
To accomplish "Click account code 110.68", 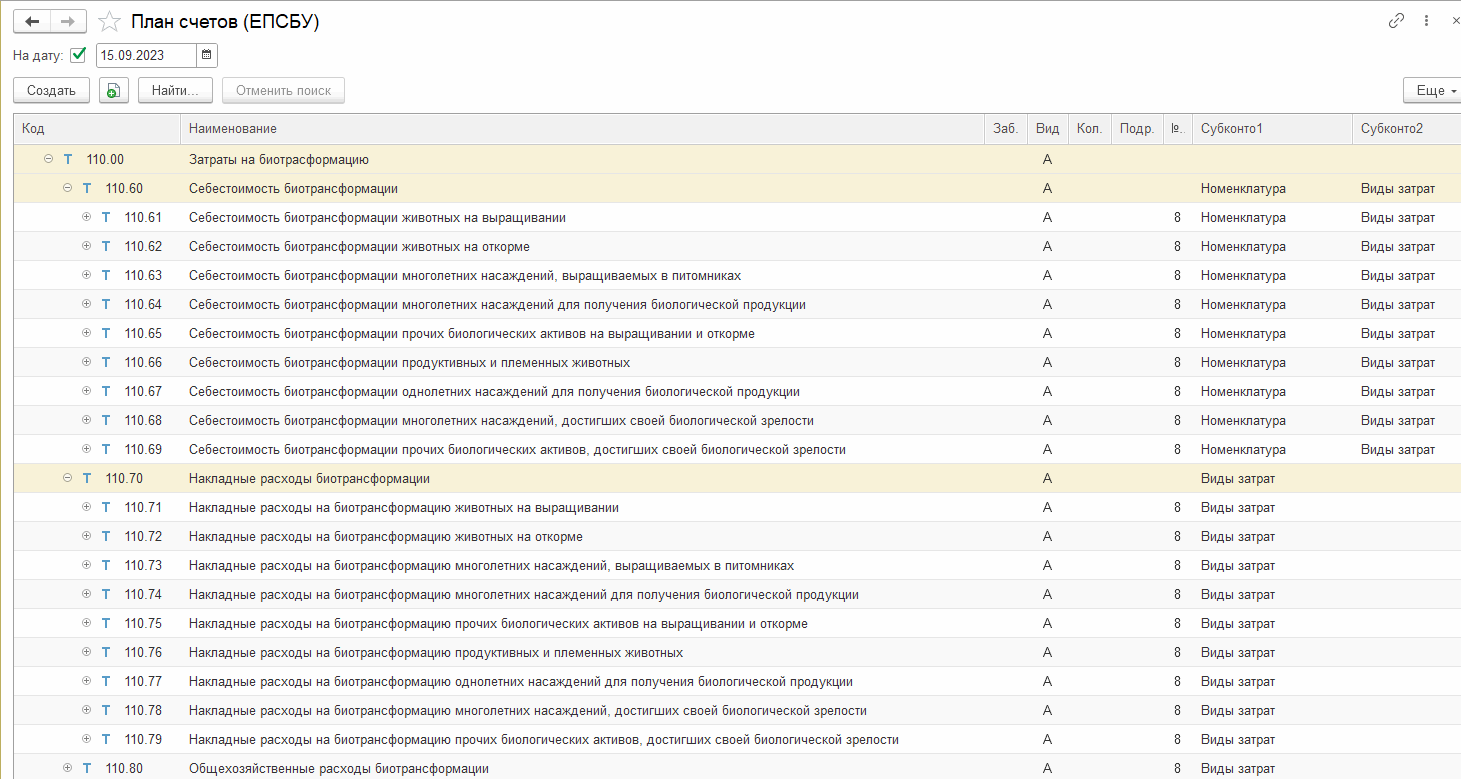I will tap(143, 420).
